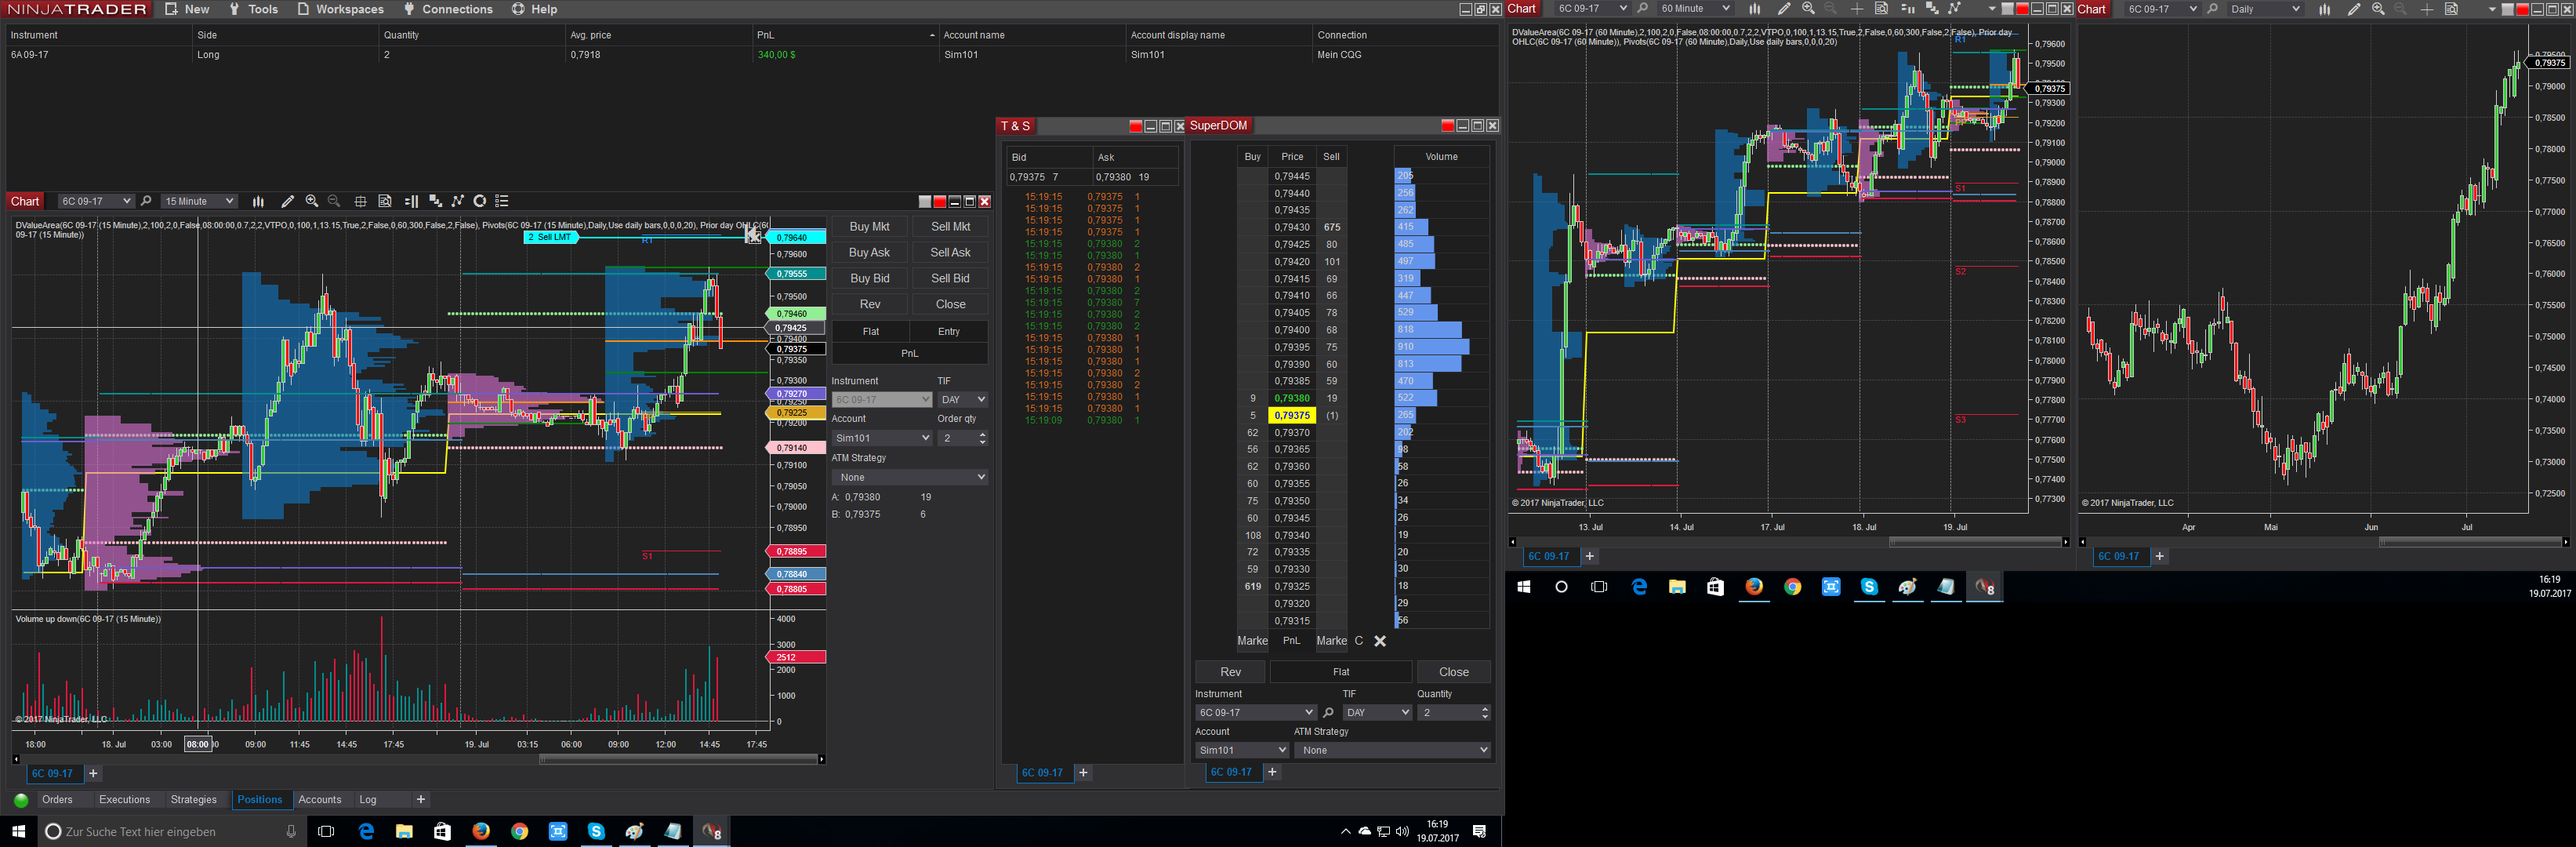The image size is (2576, 847).
Task: Click 60 Minute chart horizontal scrollbar
Action: click(x=1975, y=542)
